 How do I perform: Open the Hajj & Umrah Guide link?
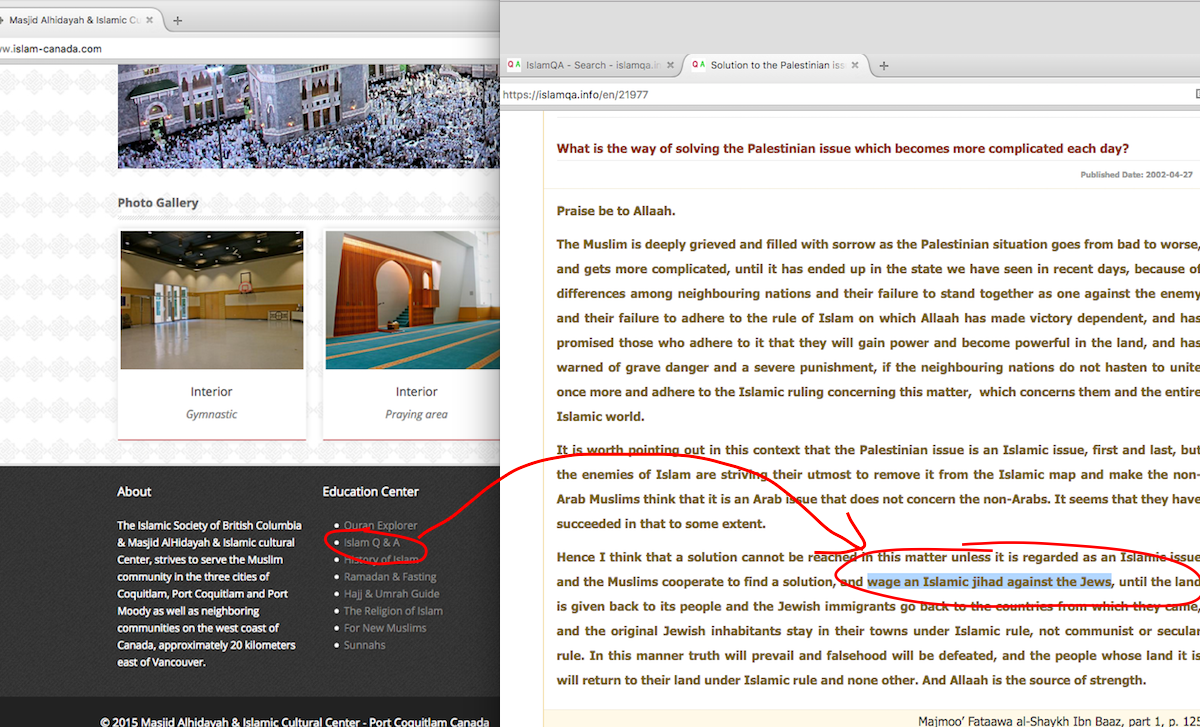(392, 593)
